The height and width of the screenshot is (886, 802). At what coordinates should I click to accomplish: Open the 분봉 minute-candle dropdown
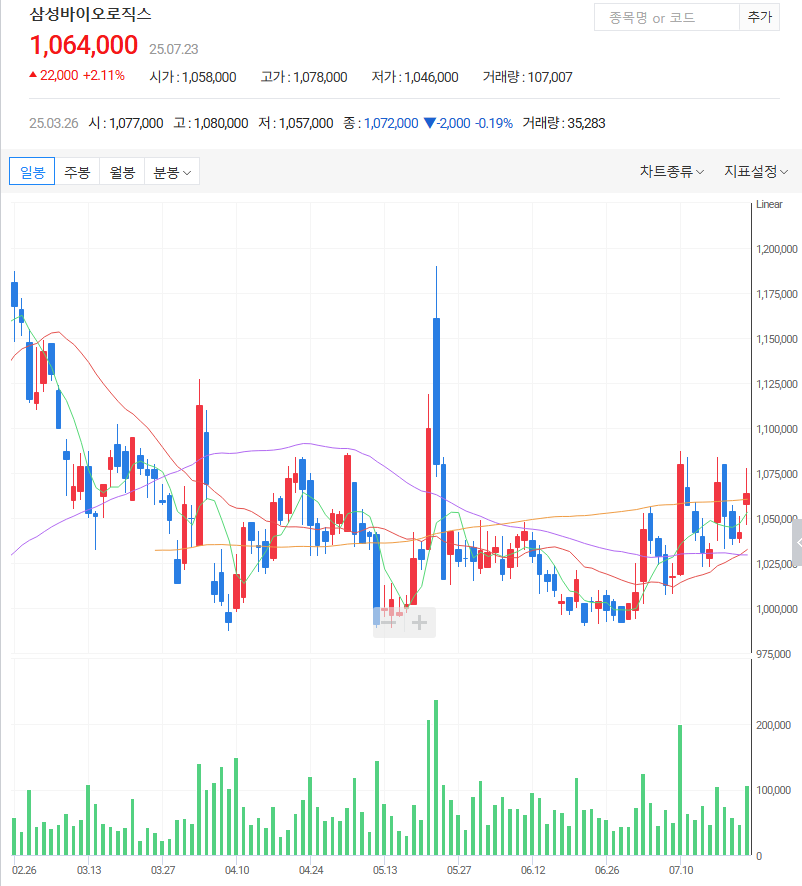(172, 172)
